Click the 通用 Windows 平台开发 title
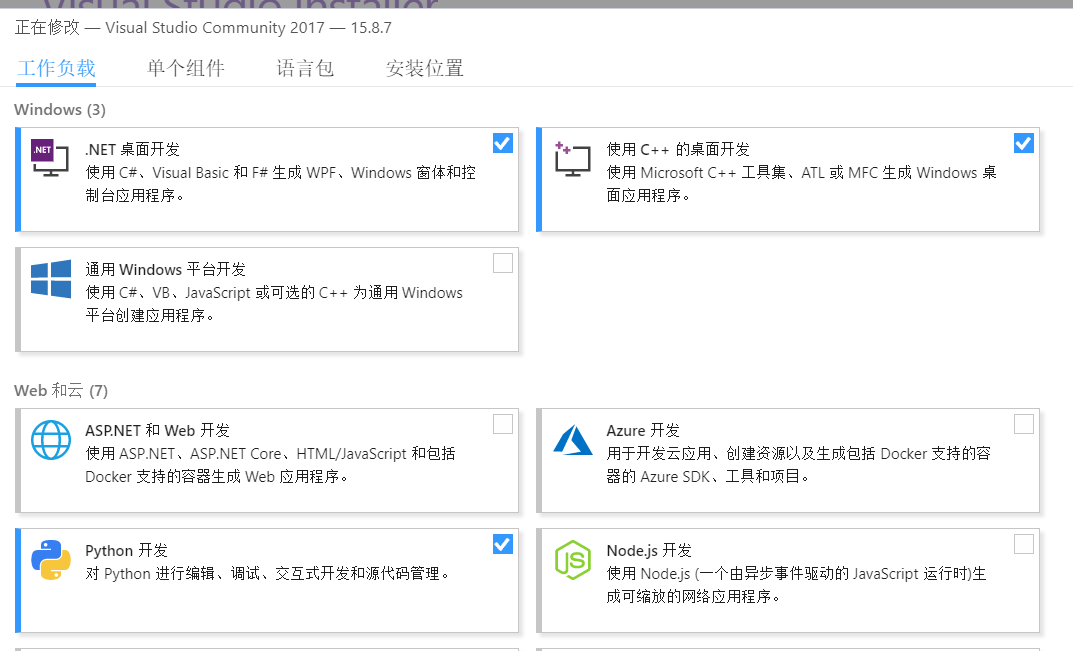1073x651 pixels. pyautogui.click(x=166, y=270)
